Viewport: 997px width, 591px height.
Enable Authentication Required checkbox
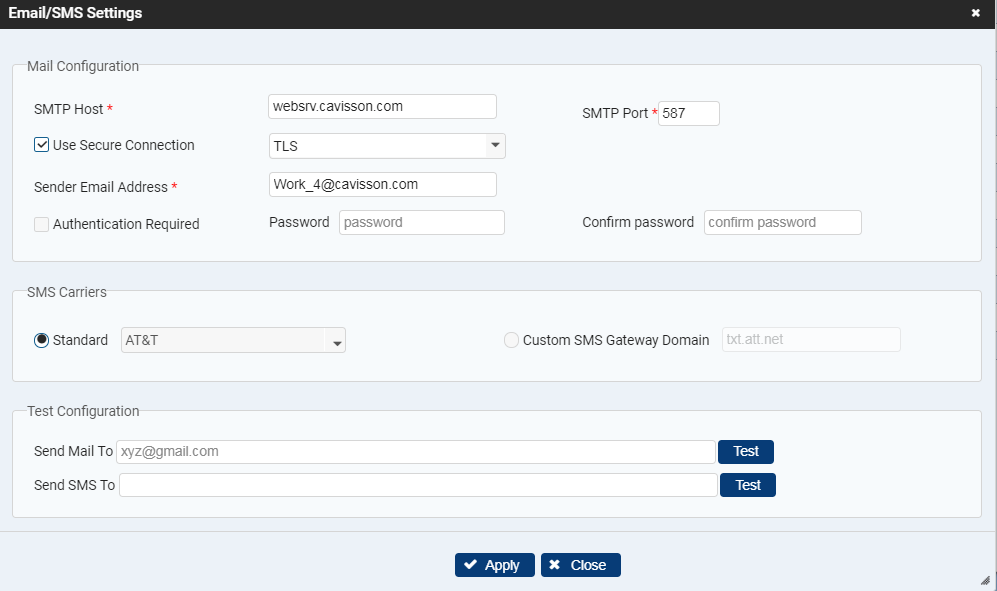41,224
